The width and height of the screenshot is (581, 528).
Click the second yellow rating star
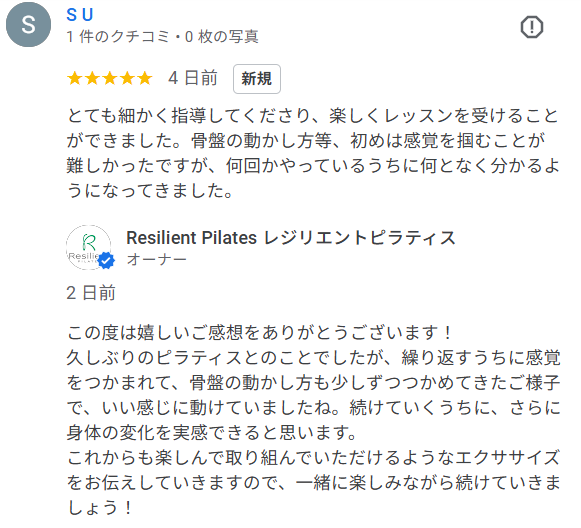coord(92,79)
